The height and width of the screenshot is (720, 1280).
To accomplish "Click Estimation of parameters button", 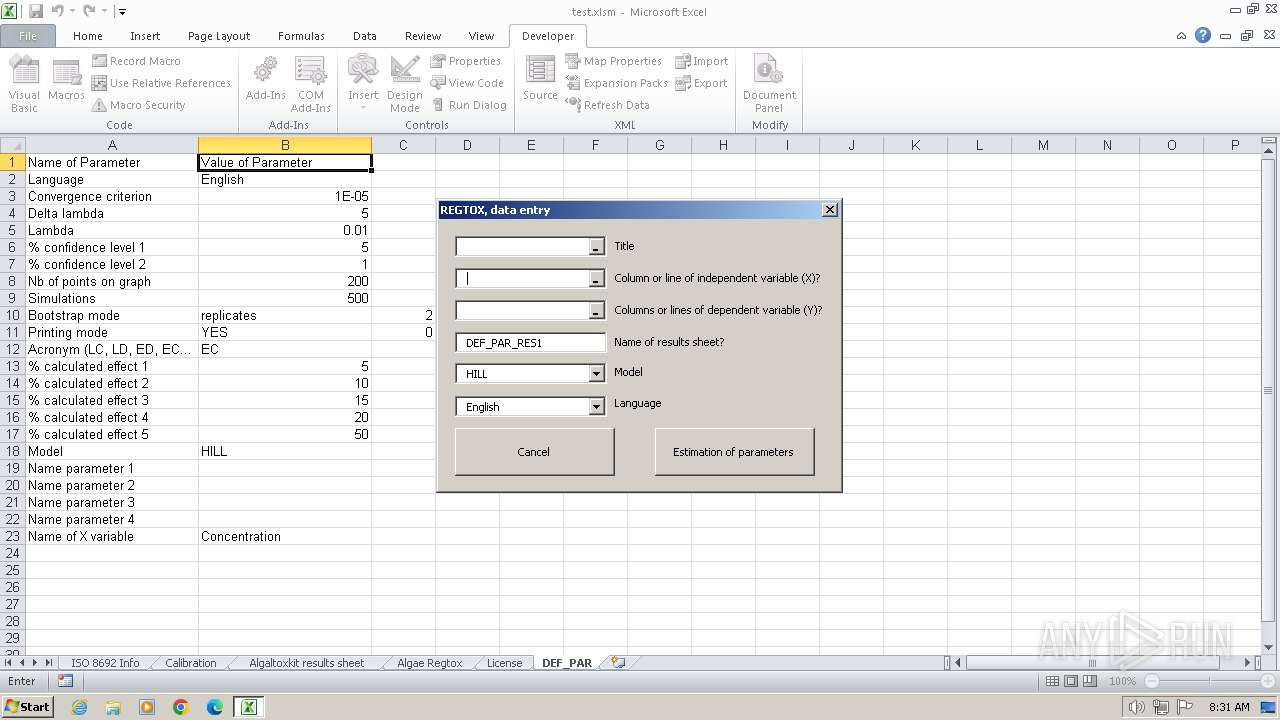I will click(x=733, y=452).
